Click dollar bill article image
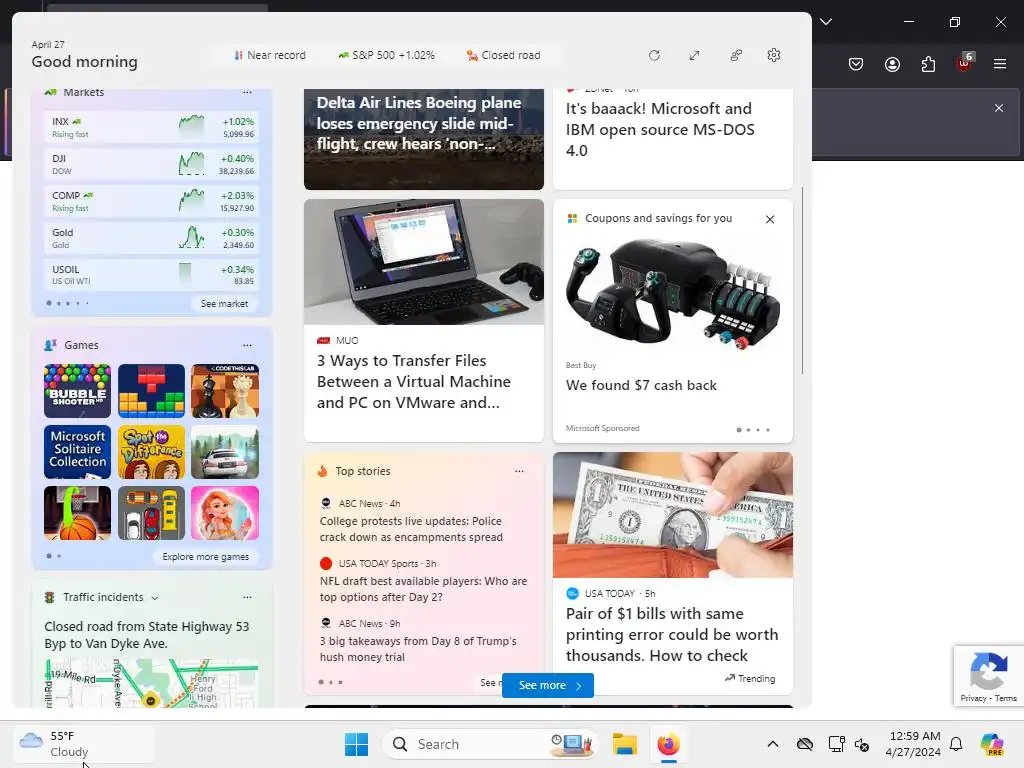The width and height of the screenshot is (1024, 768). click(x=673, y=515)
